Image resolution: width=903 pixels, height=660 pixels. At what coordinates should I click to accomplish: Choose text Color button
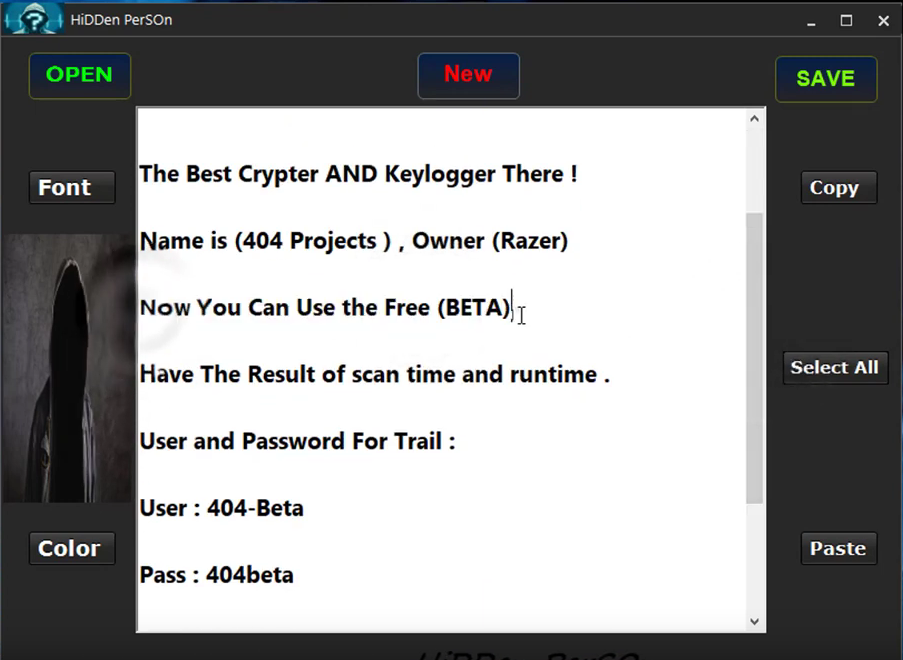coord(72,548)
